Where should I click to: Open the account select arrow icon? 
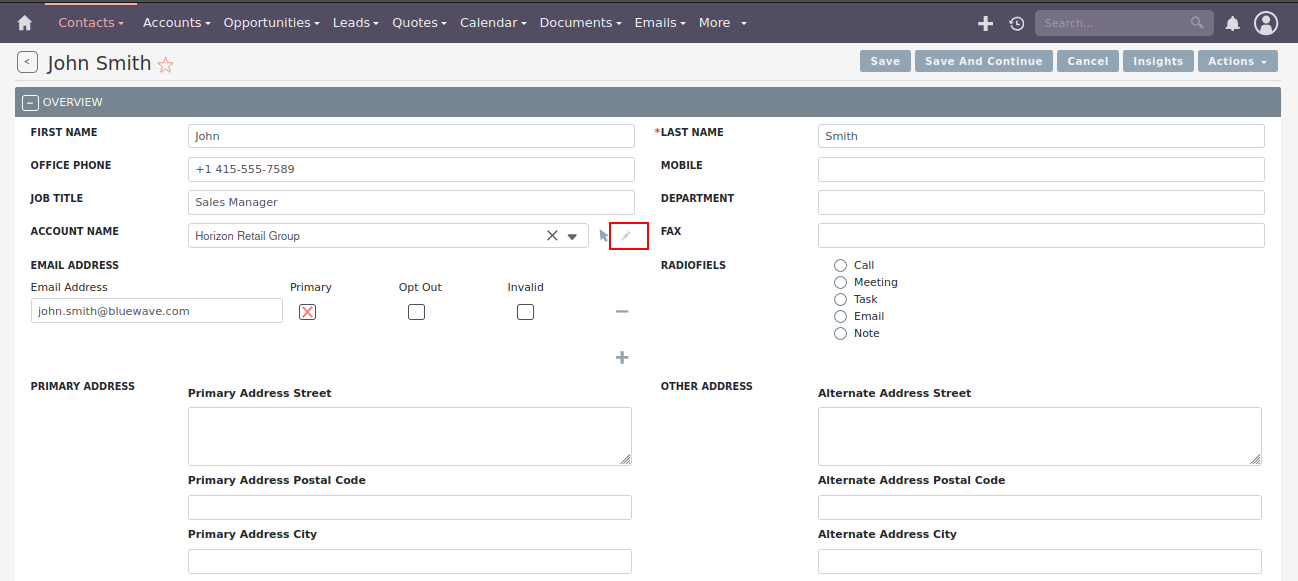(603, 236)
